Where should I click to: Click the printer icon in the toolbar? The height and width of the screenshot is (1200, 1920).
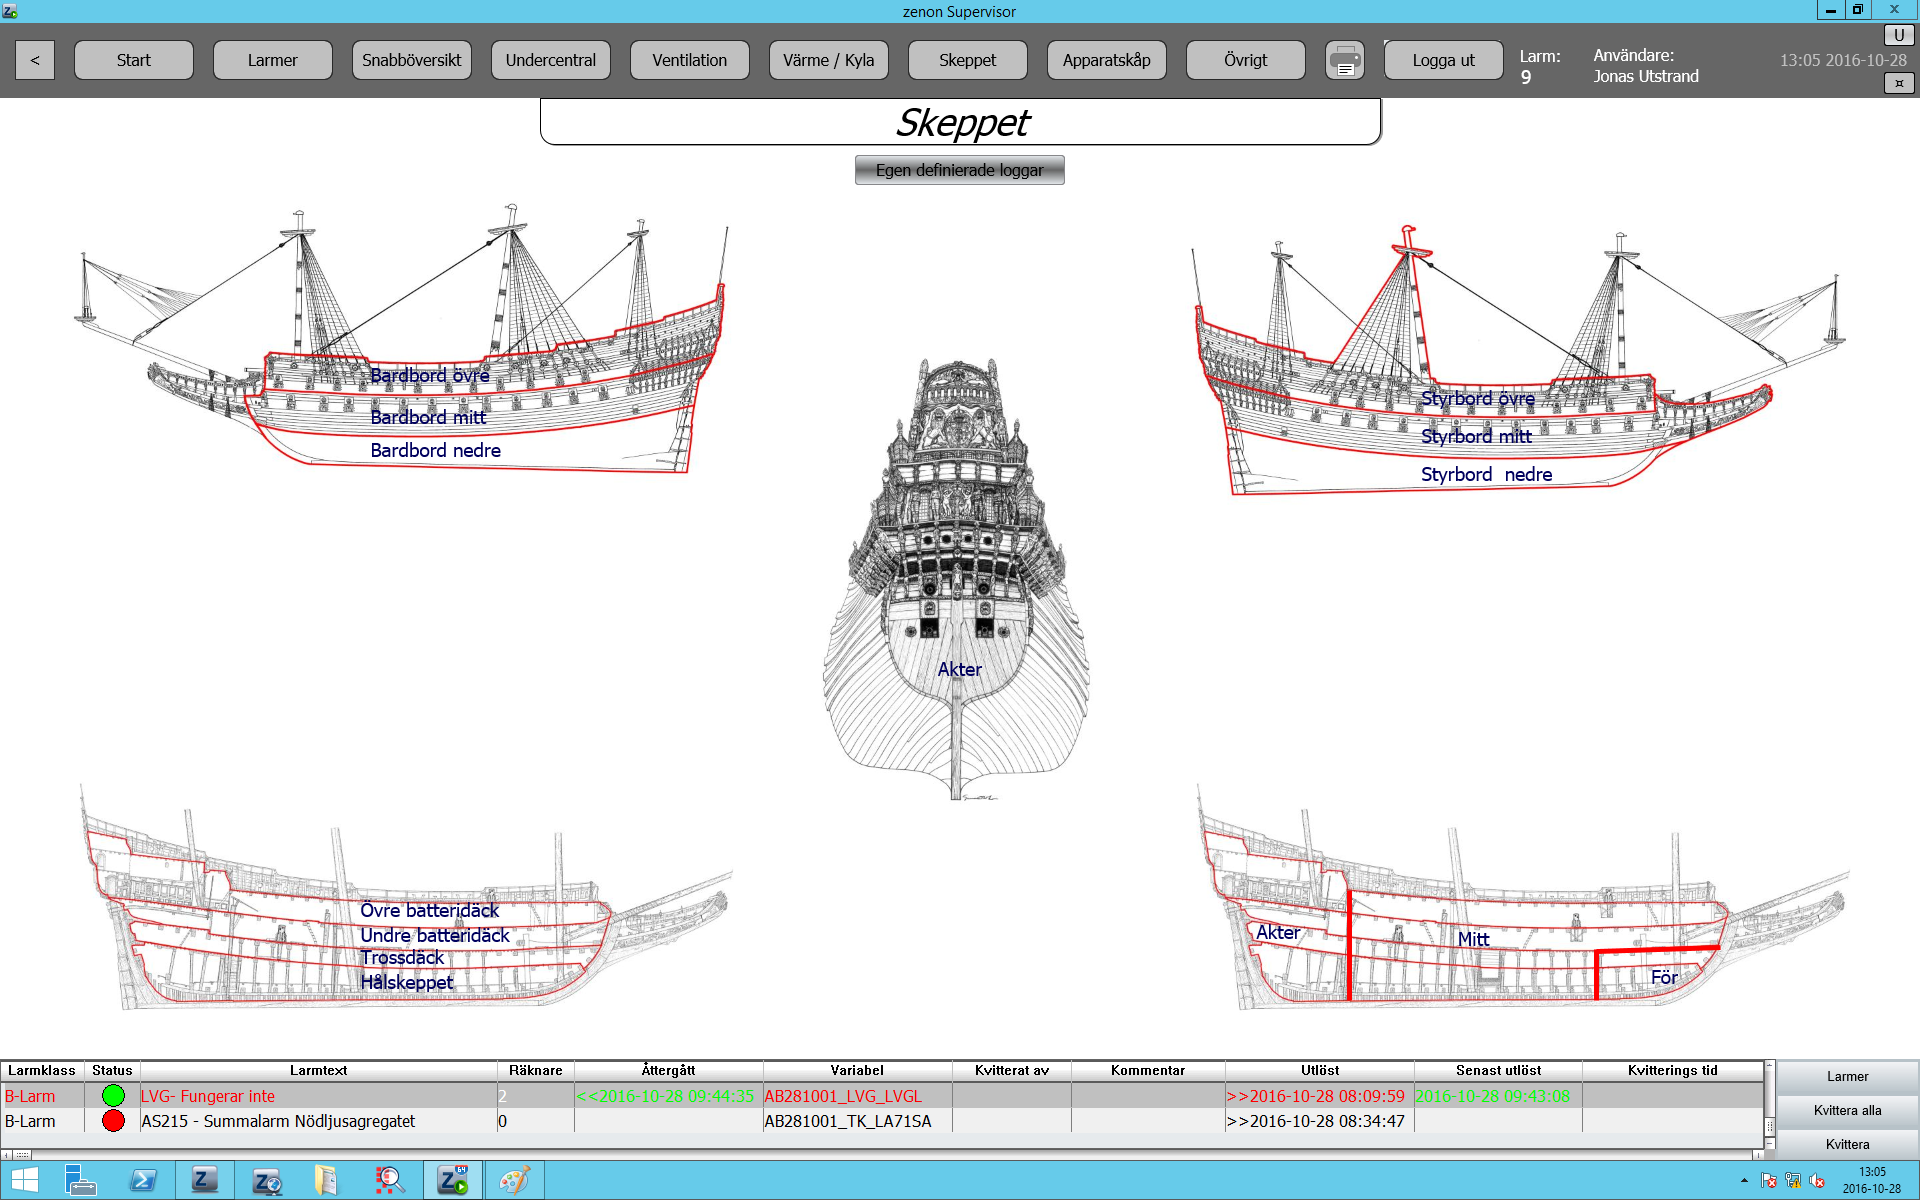tap(1344, 60)
